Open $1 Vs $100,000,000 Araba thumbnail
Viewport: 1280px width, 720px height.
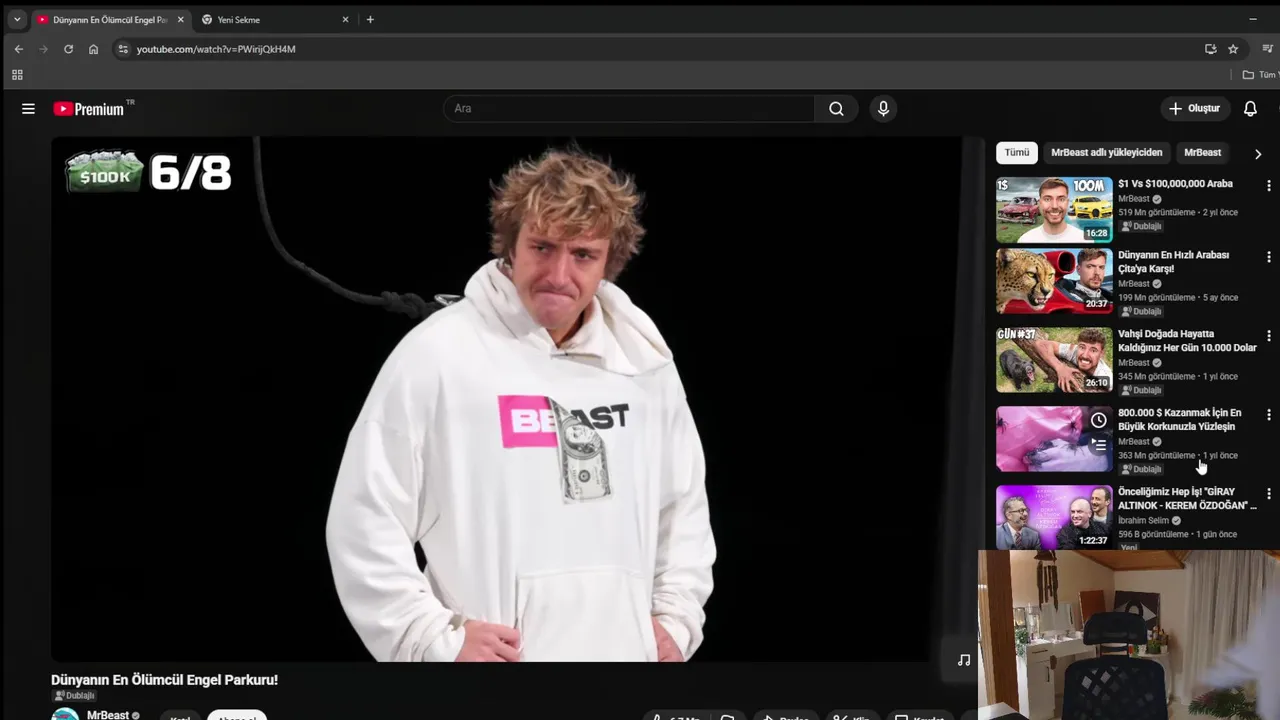[x=1054, y=210]
